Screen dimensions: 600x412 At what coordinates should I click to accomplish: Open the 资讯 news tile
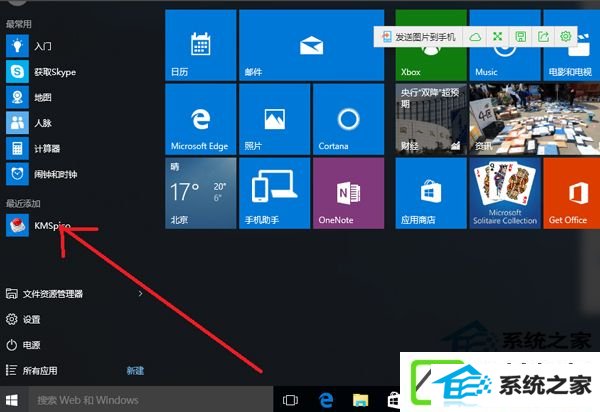tap(535, 119)
